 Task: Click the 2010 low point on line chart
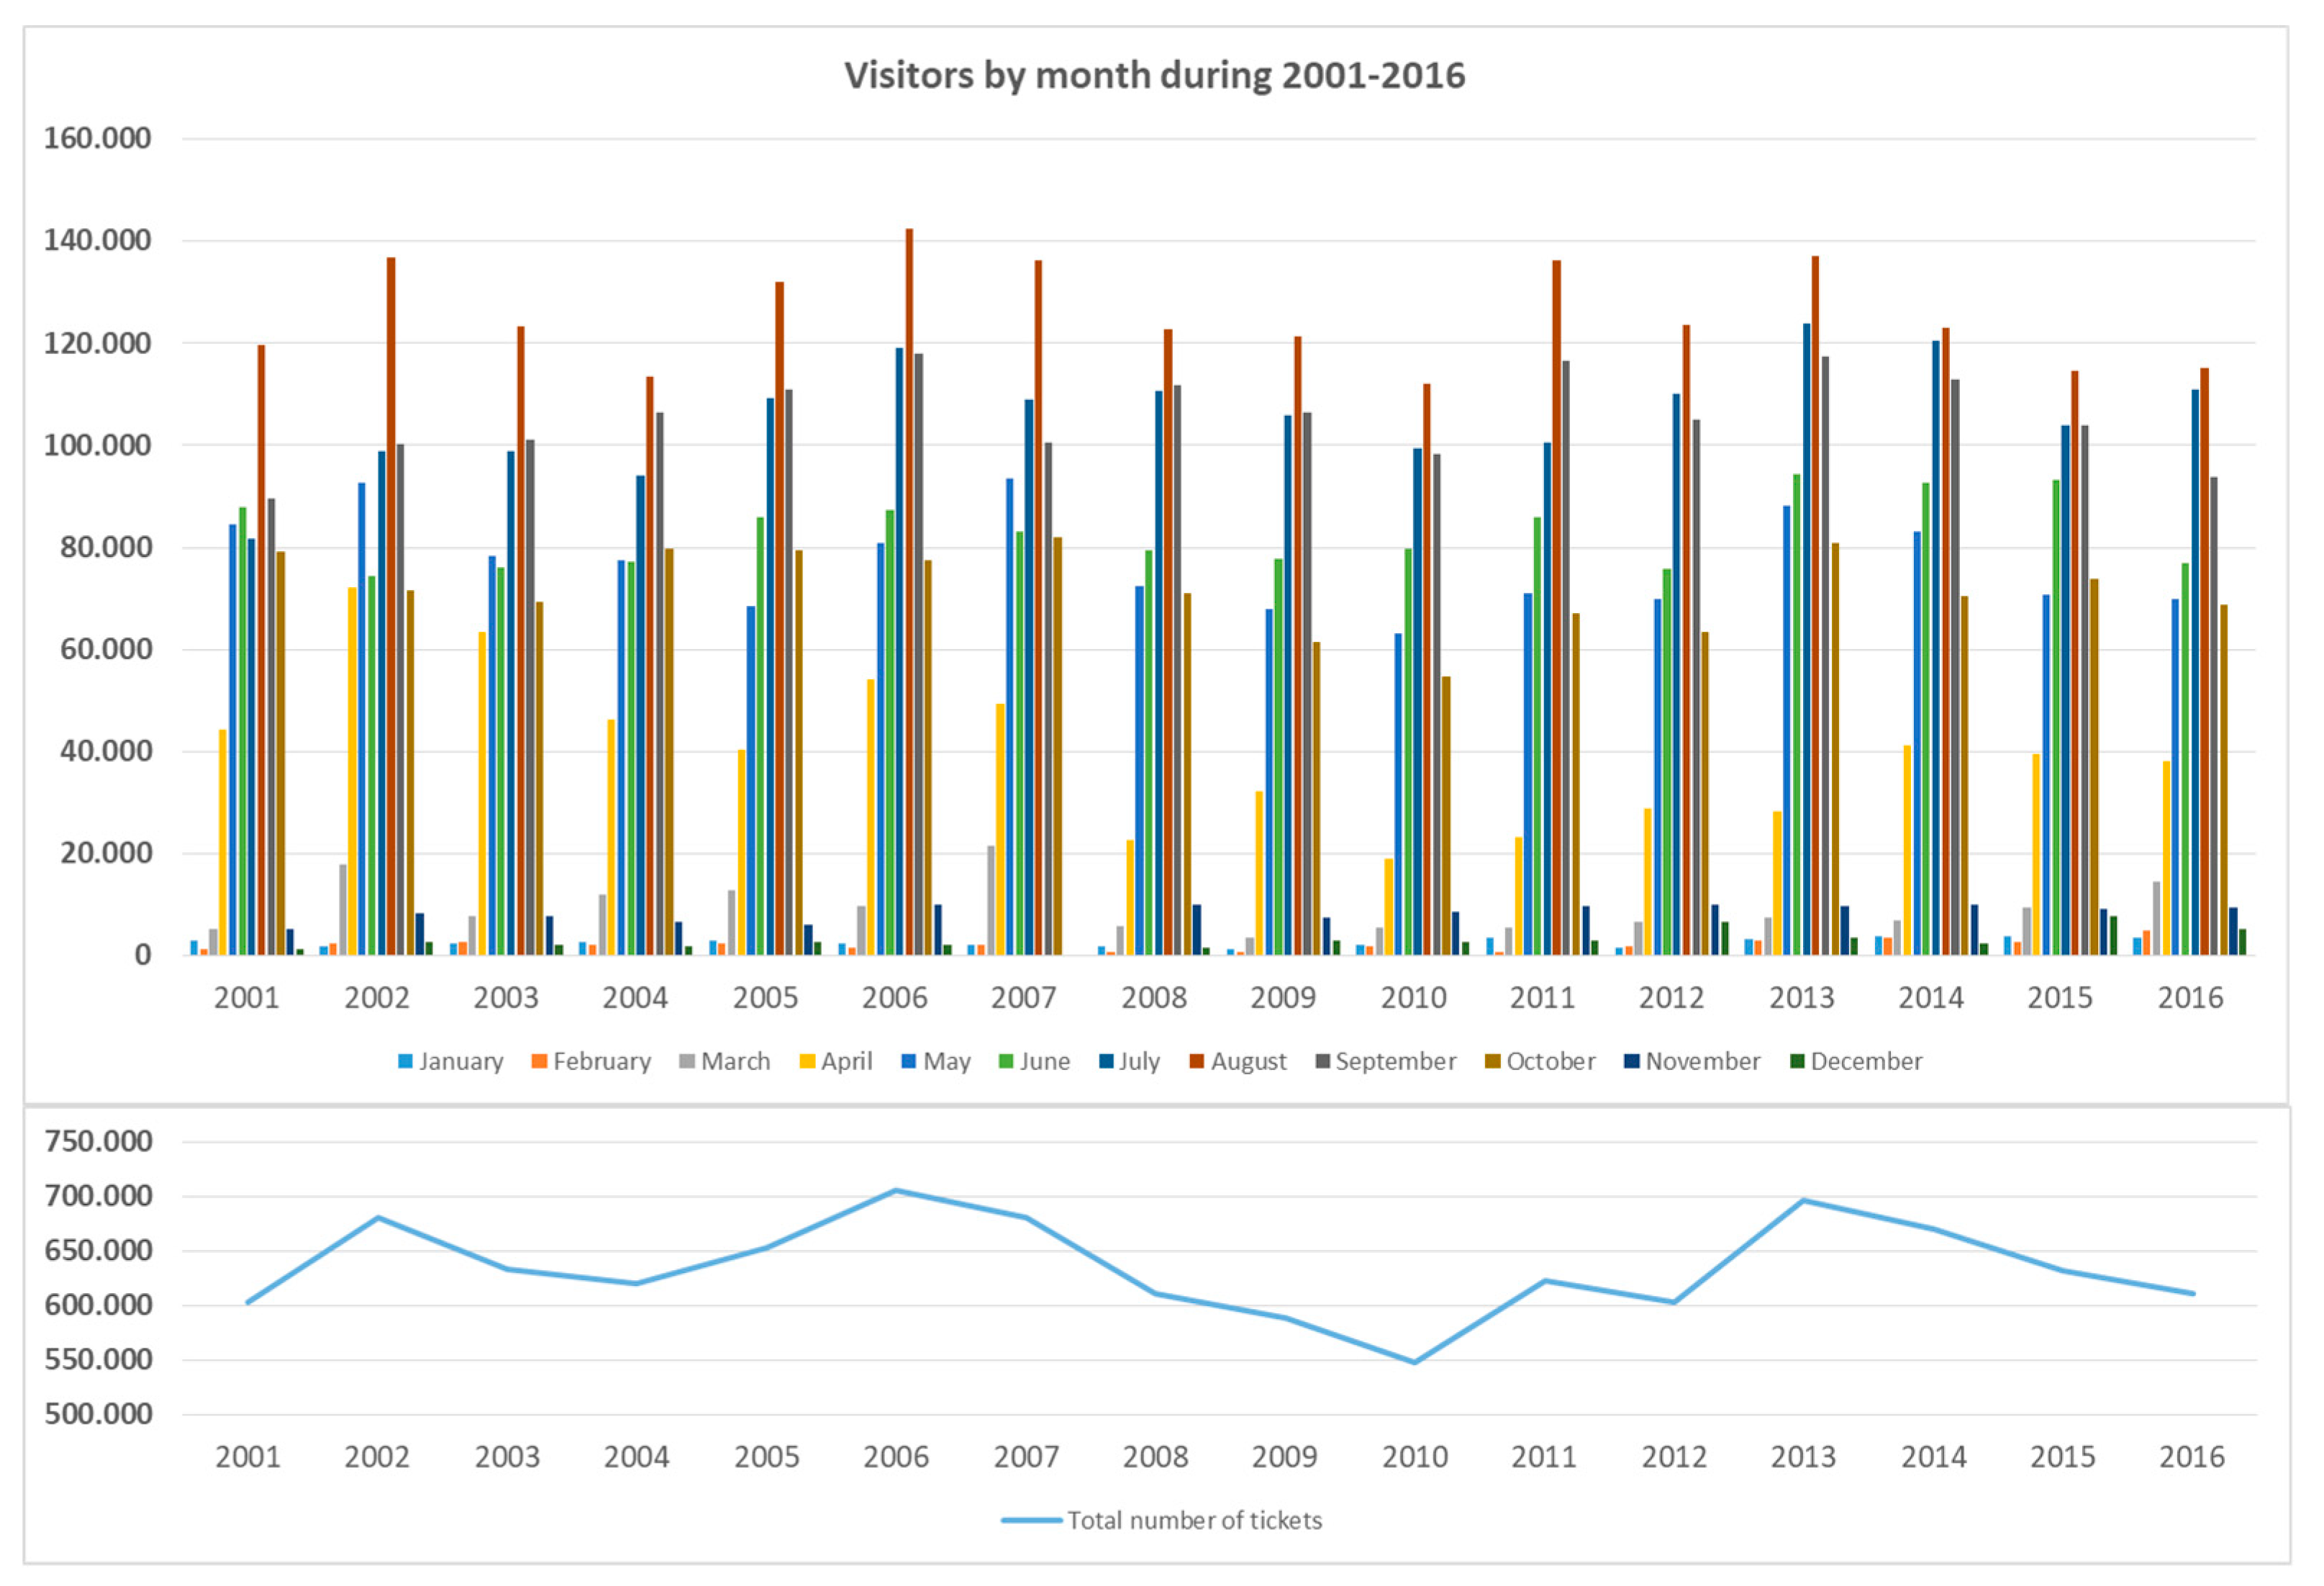[1414, 1361]
